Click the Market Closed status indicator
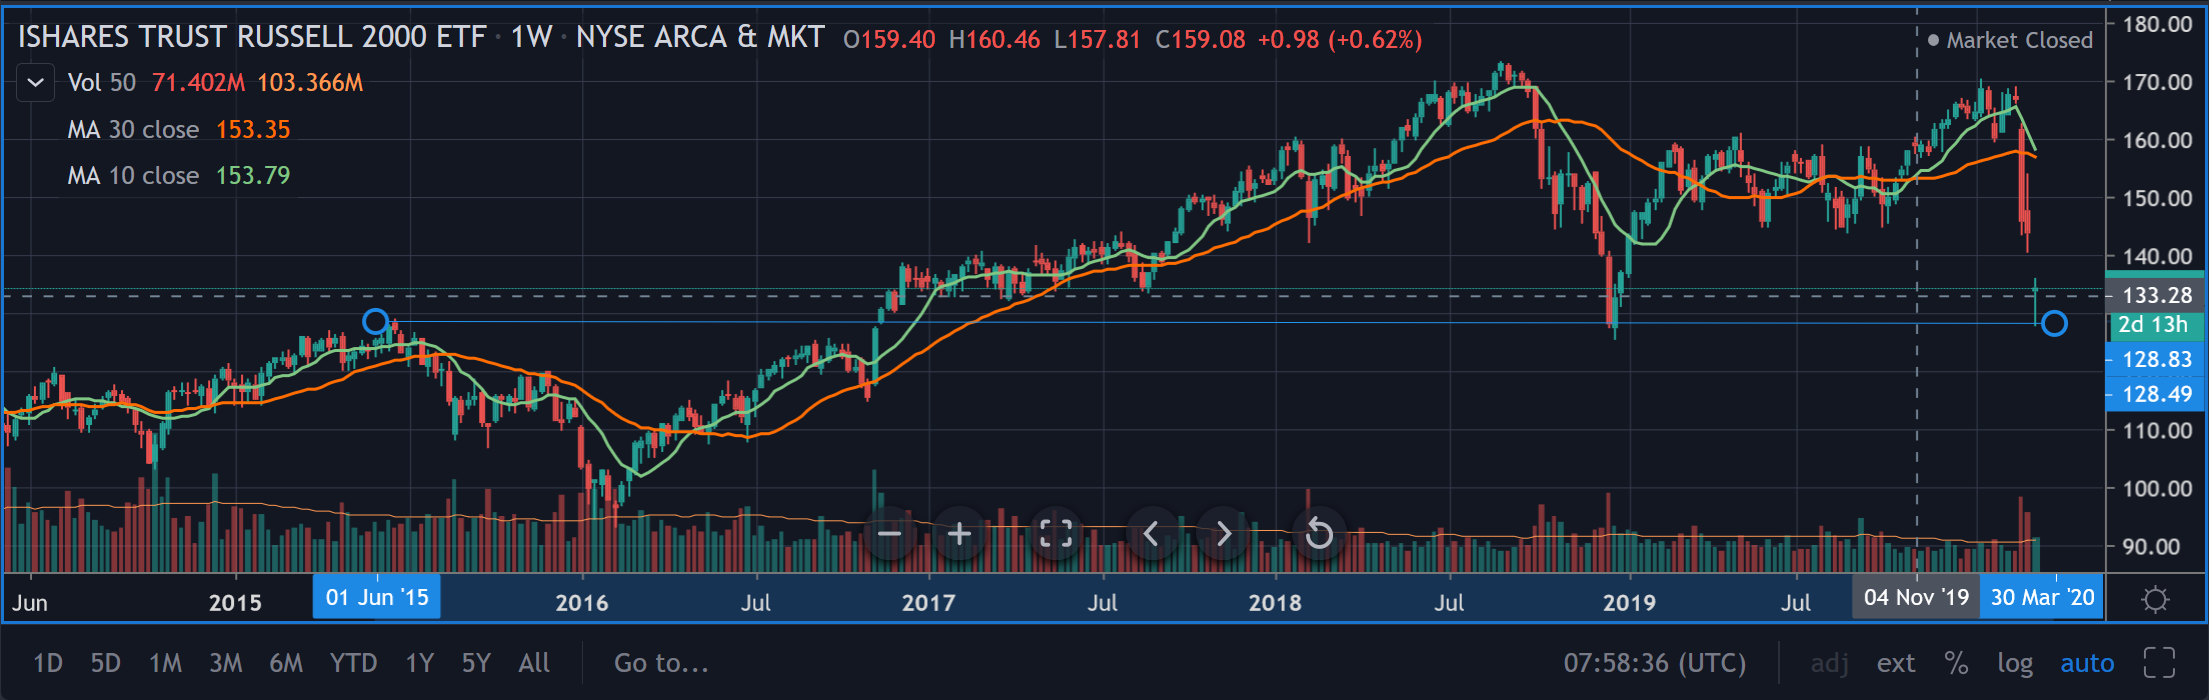The width and height of the screenshot is (2209, 700). point(2010,40)
